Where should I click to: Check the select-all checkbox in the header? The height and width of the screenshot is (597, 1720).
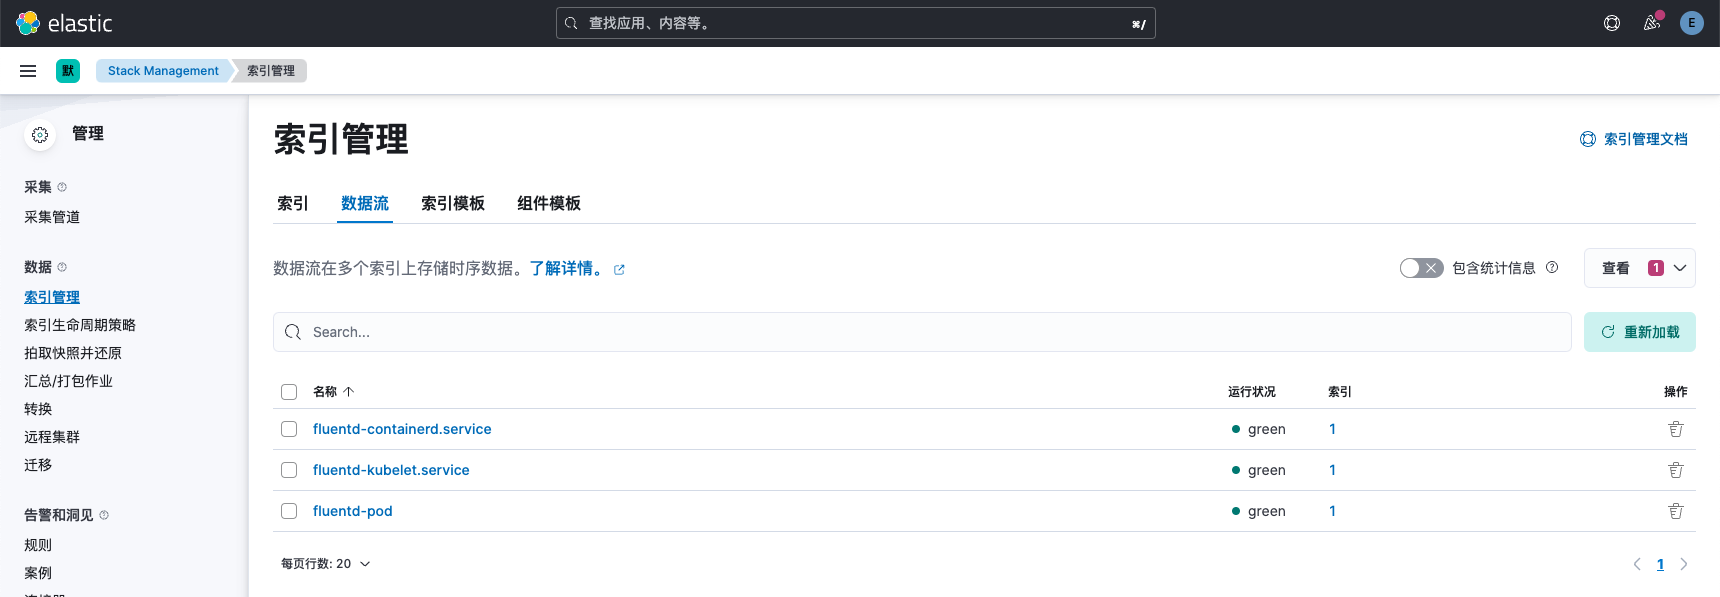[x=289, y=392]
